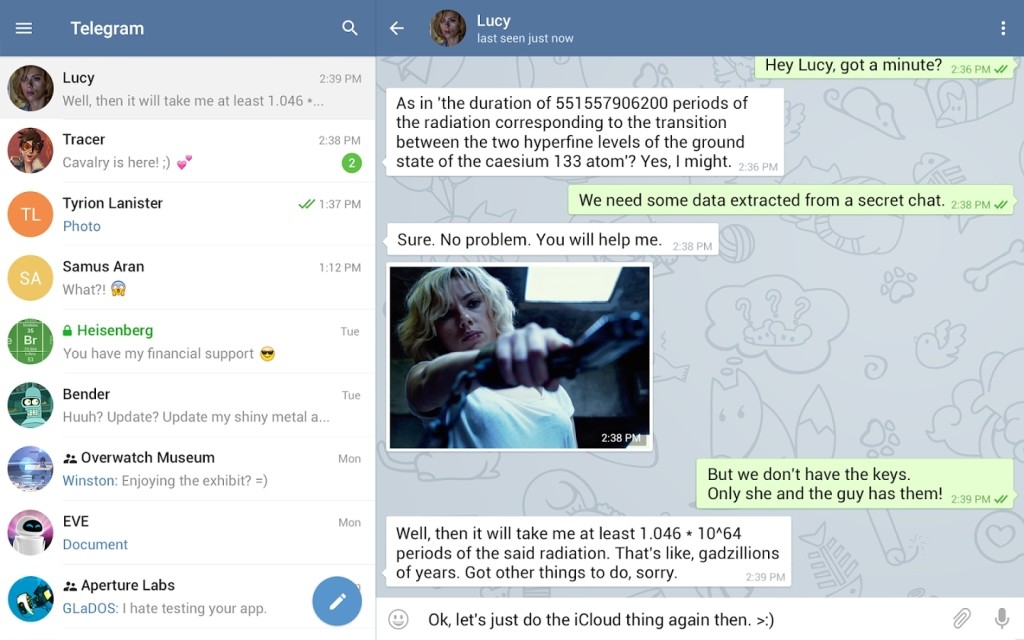This screenshot has height=640, width=1024.
Task: Select message 'Hey Lucy, got a minute?'
Action: (884, 66)
